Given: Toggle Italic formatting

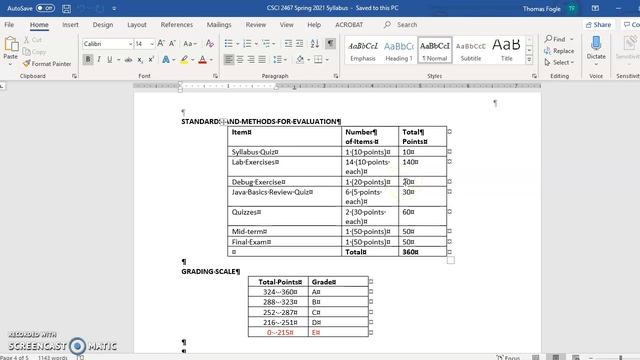Looking at the screenshot, I should (99, 60).
